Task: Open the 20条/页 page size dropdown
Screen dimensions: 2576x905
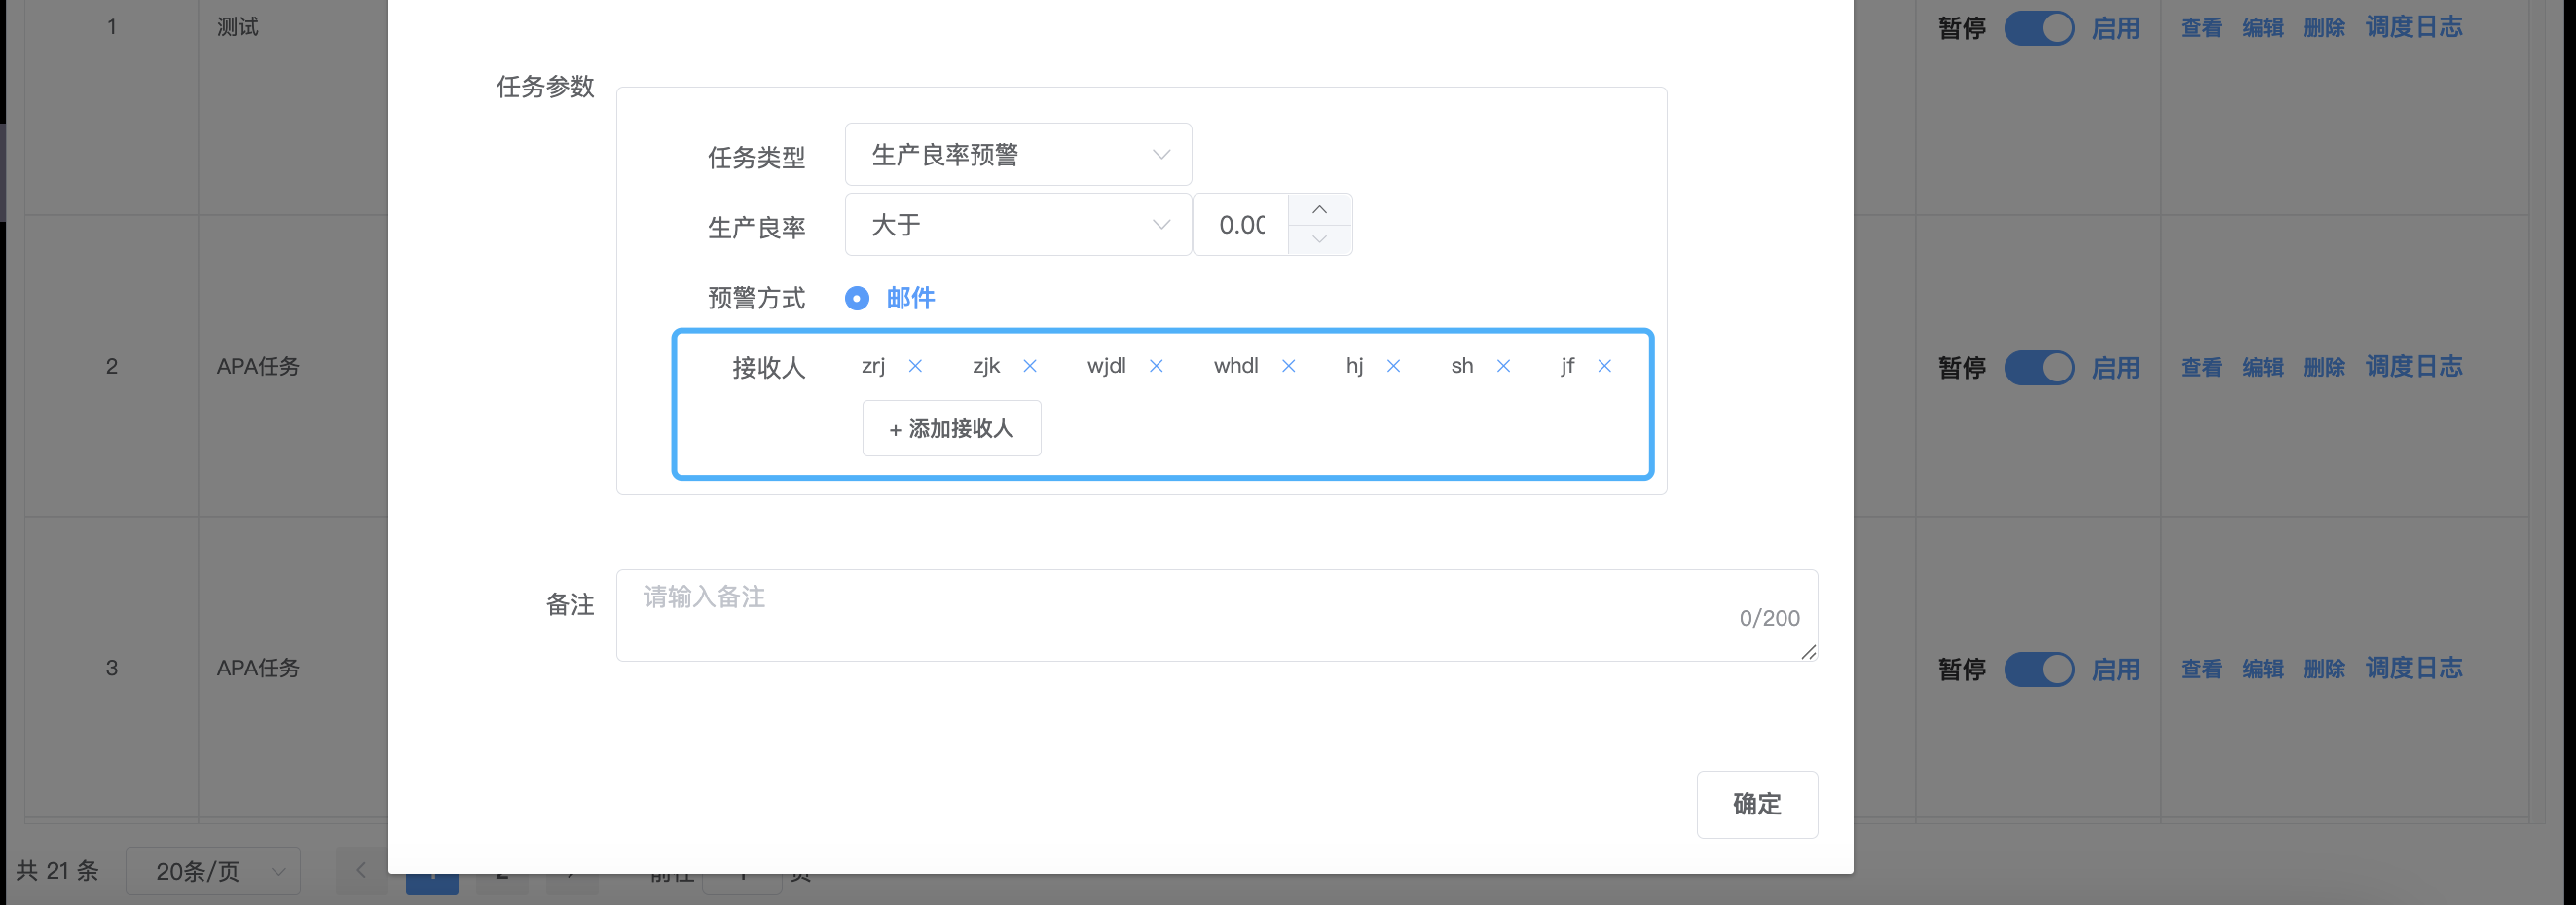Action: (x=213, y=871)
